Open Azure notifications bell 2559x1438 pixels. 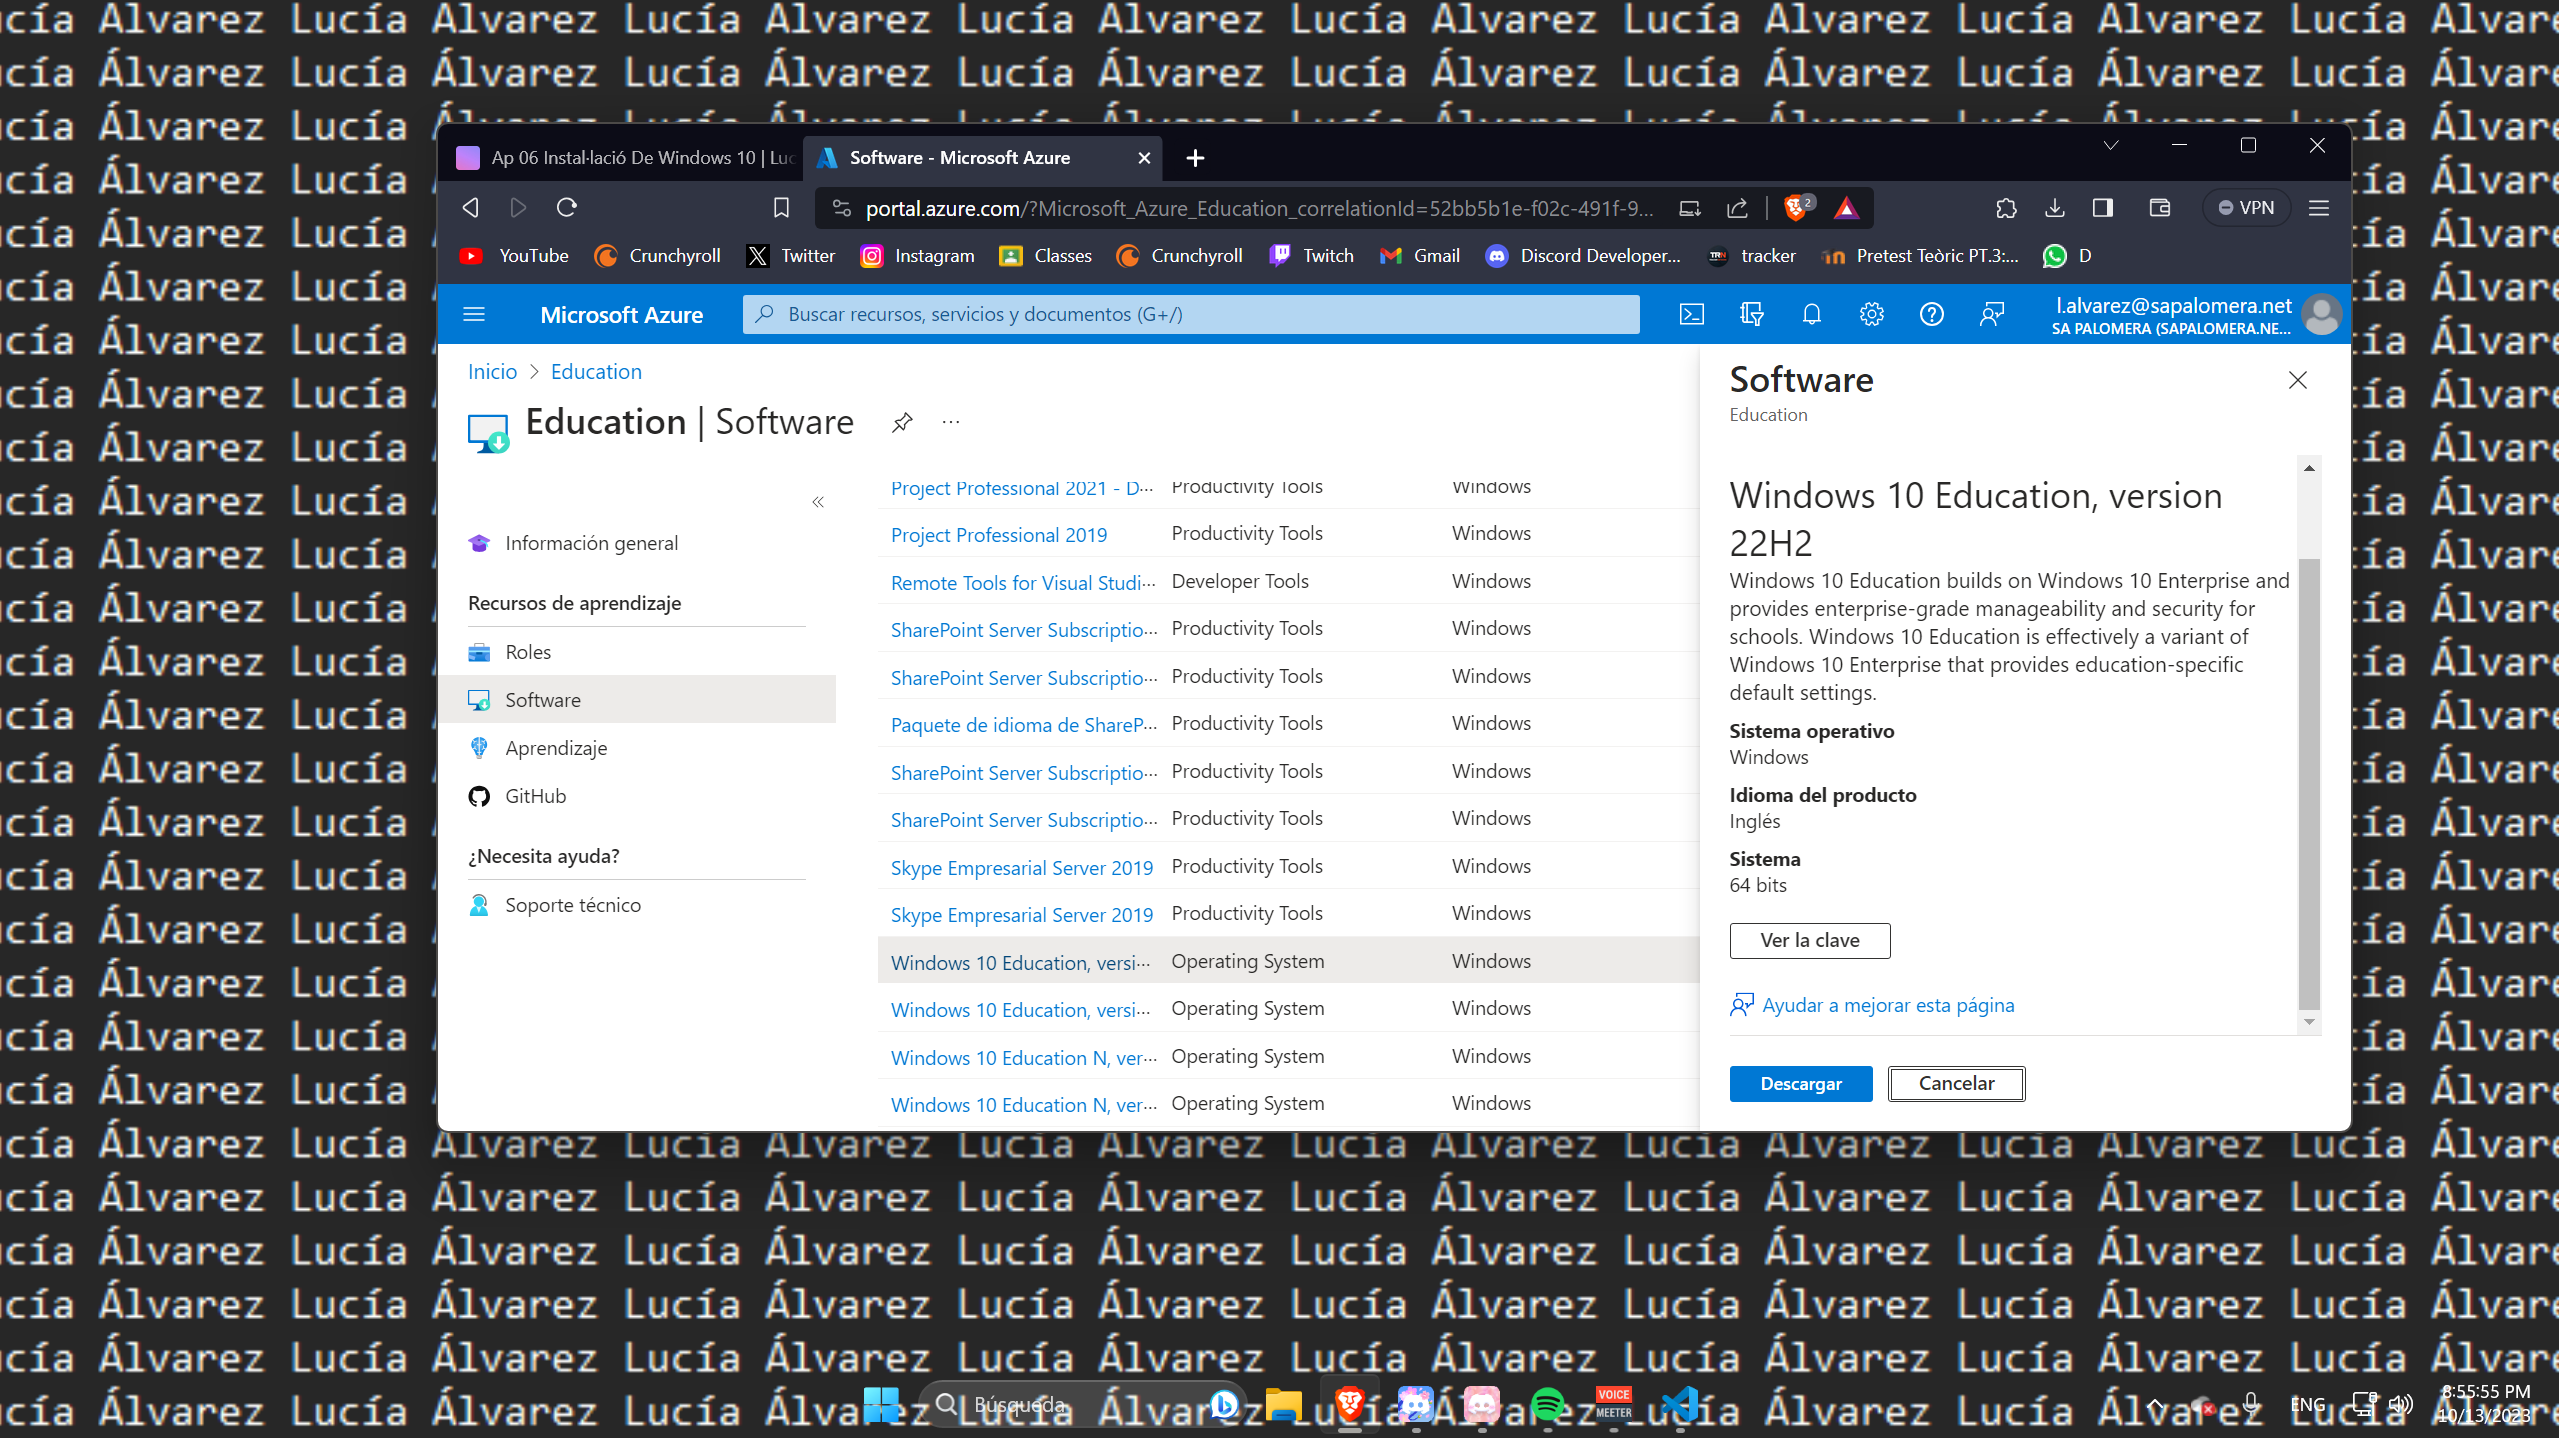(1811, 314)
